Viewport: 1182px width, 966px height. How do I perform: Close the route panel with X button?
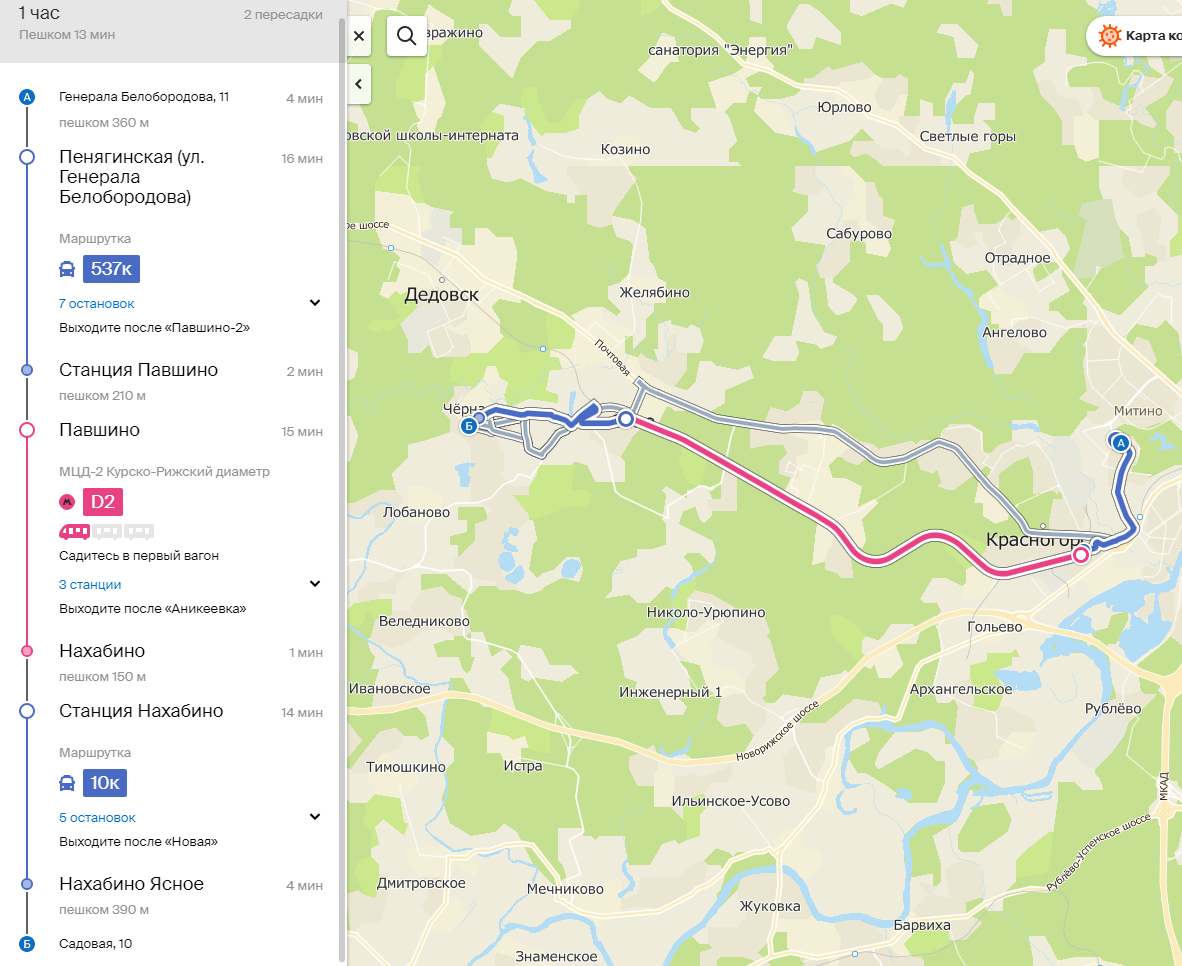(x=359, y=36)
